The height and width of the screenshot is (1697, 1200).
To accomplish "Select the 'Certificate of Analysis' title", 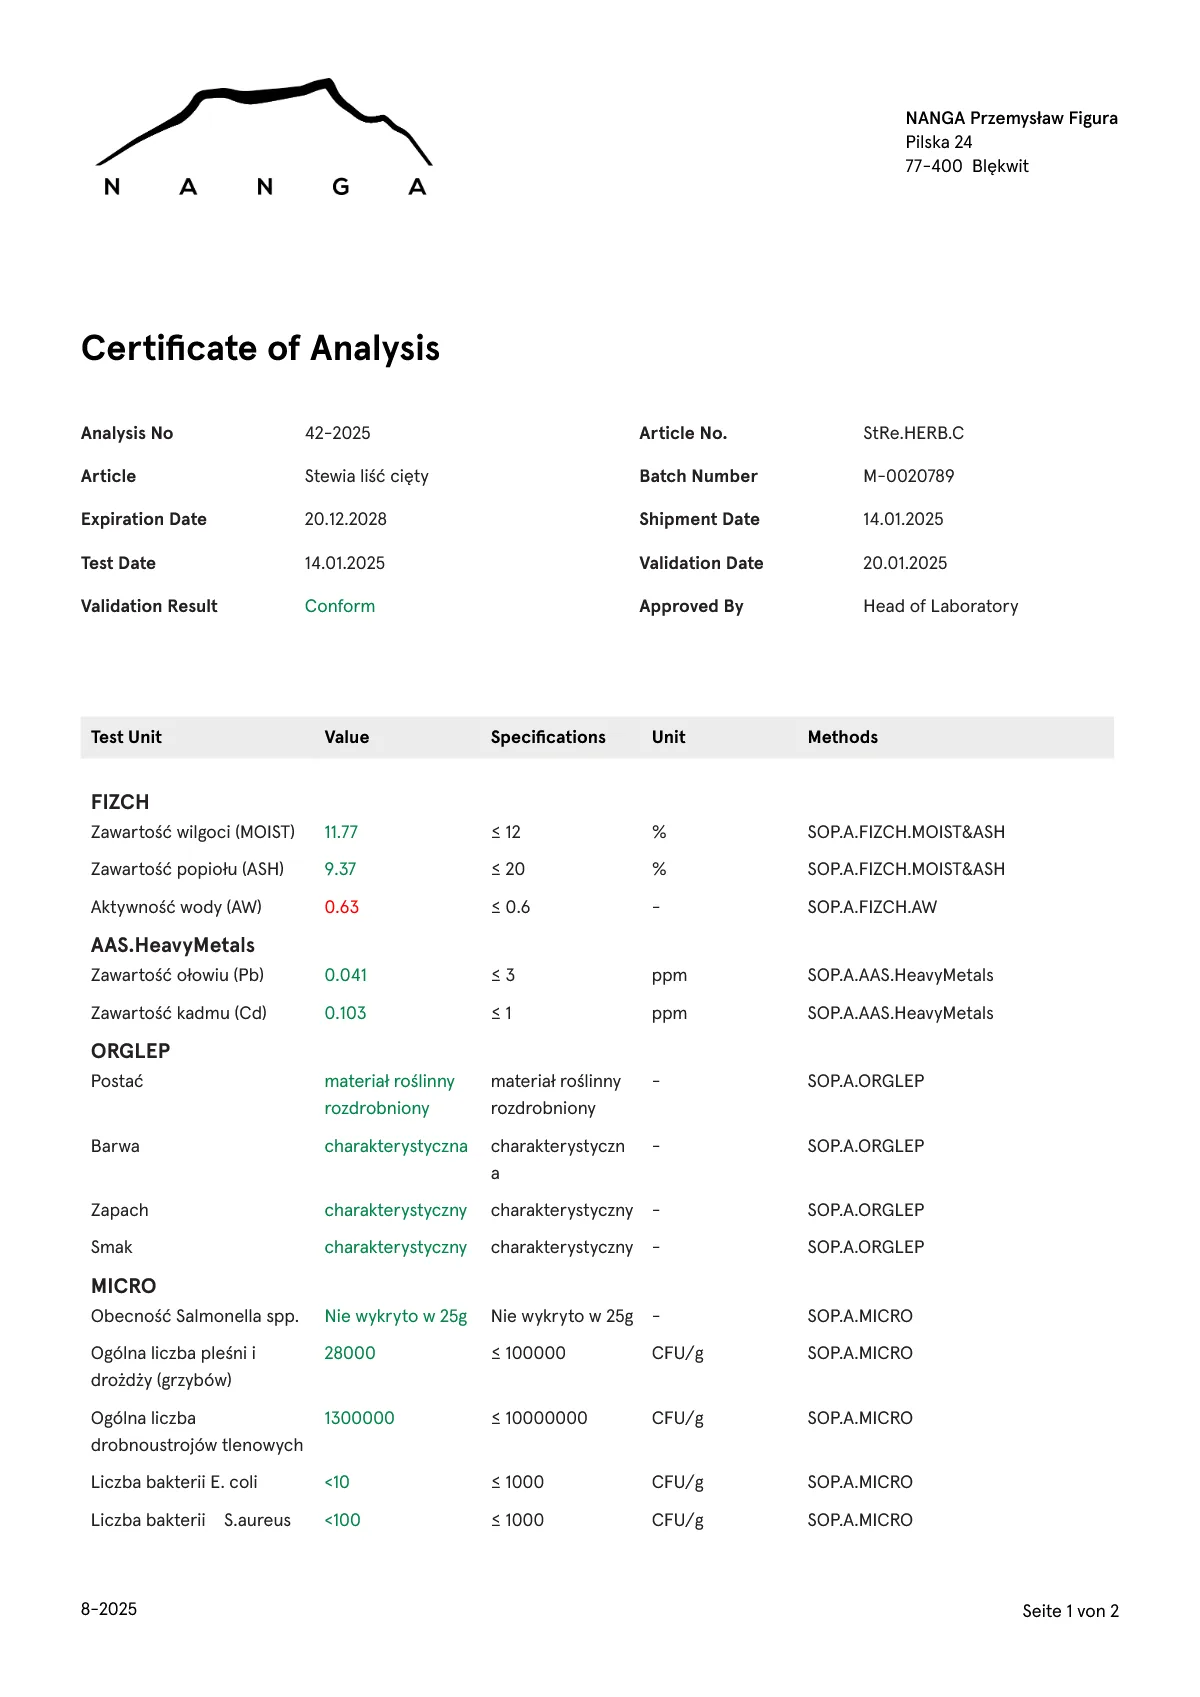I will [x=260, y=348].
